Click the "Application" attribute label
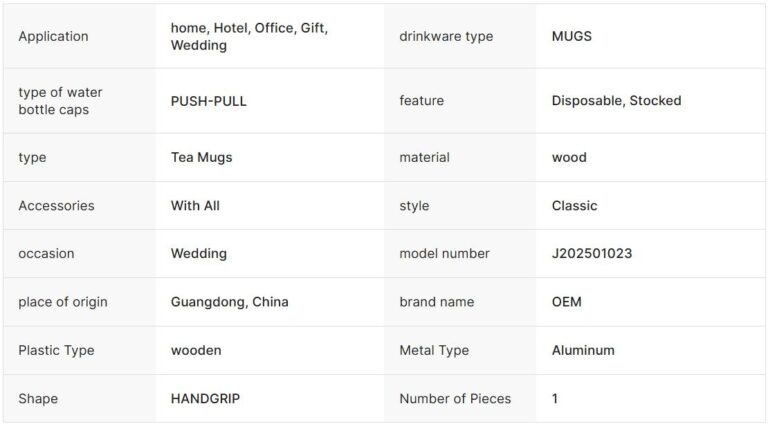Viewport: 768px width, 424px height. (x=53, y=37)
